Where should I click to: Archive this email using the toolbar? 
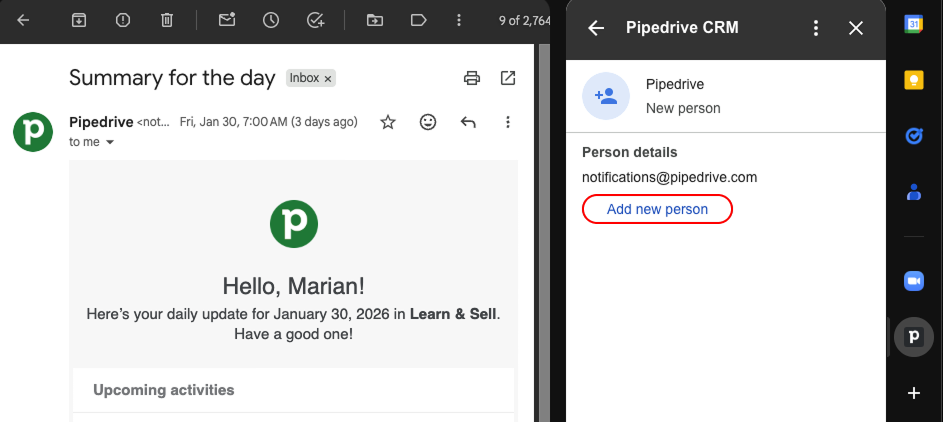[x=78, y=19]
